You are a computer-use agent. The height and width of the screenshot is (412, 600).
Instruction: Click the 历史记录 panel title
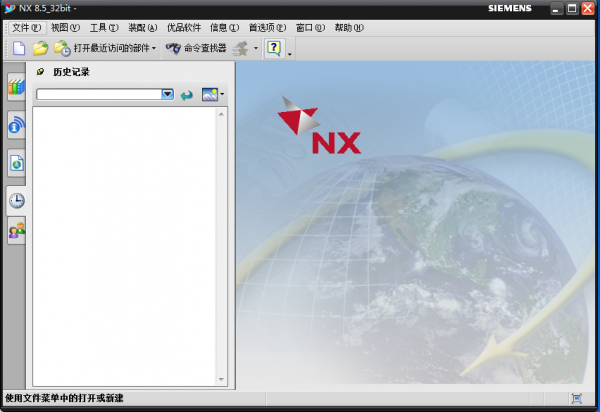tap(71, 72)
